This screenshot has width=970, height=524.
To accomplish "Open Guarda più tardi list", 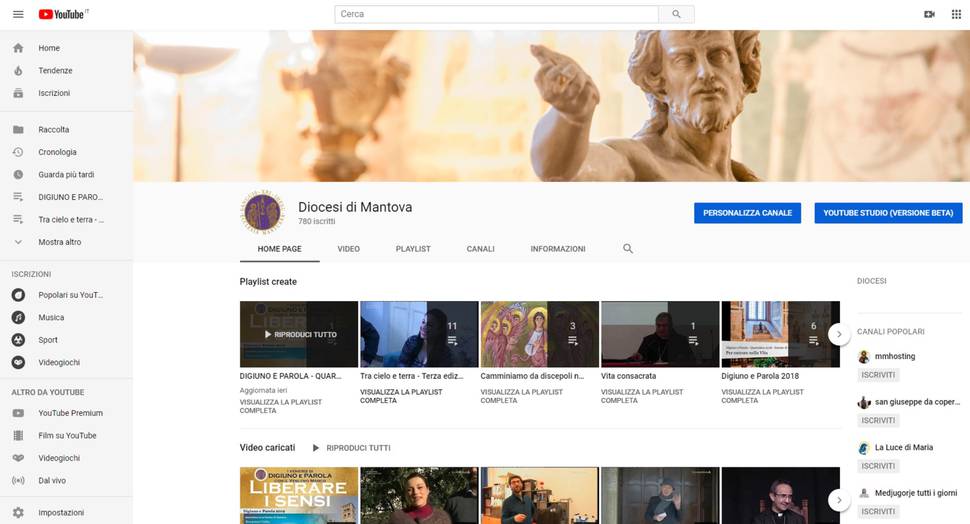I will coord(66,174).
